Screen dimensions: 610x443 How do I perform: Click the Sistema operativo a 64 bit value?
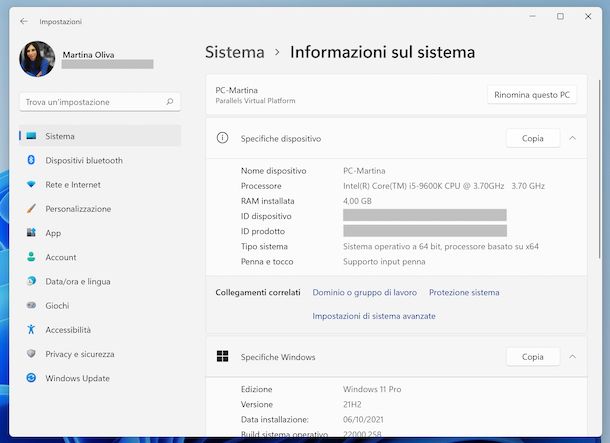pos(441,247)
